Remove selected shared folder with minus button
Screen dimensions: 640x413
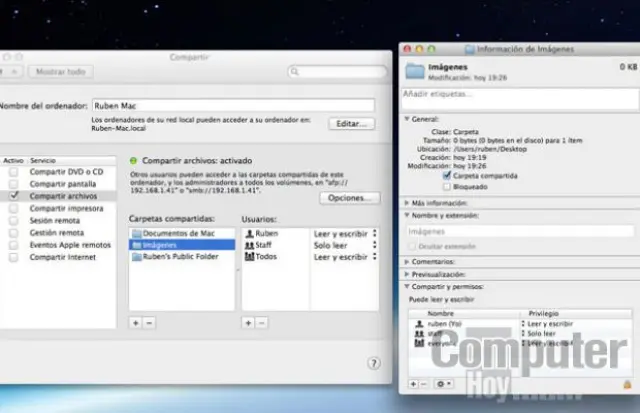[x=149, y=323]
